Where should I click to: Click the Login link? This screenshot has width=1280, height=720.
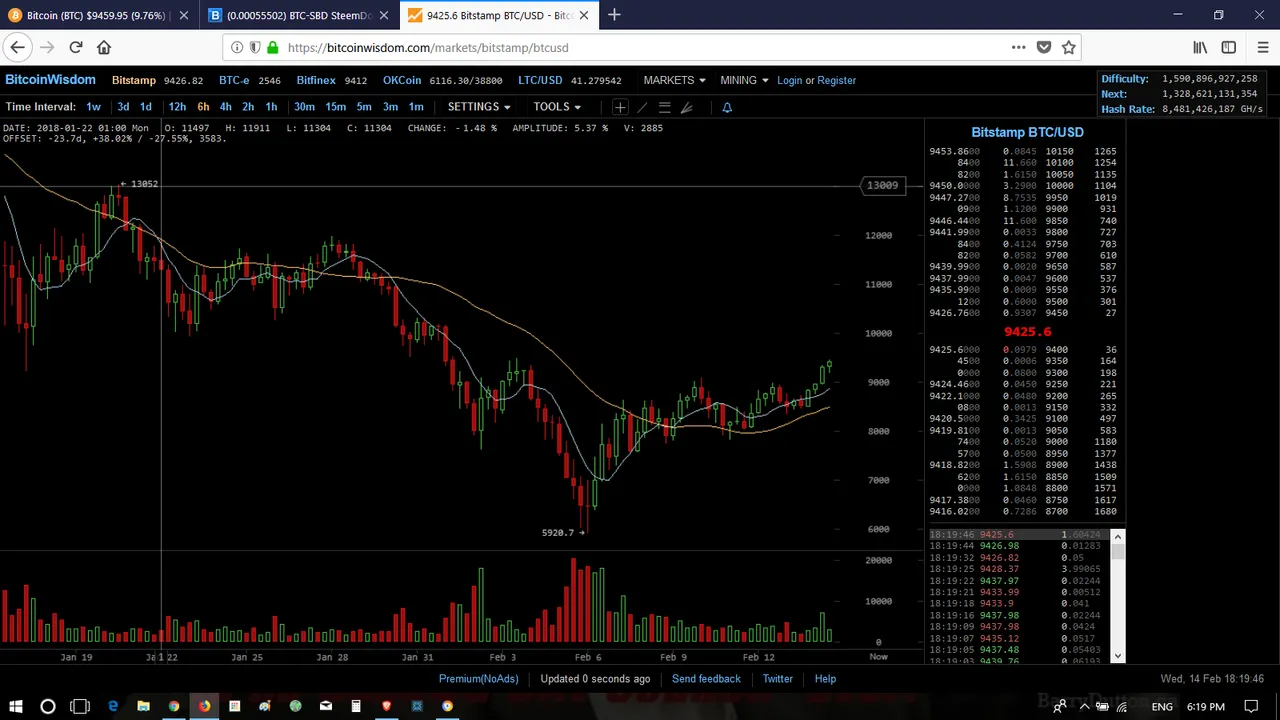pos(789,80)
